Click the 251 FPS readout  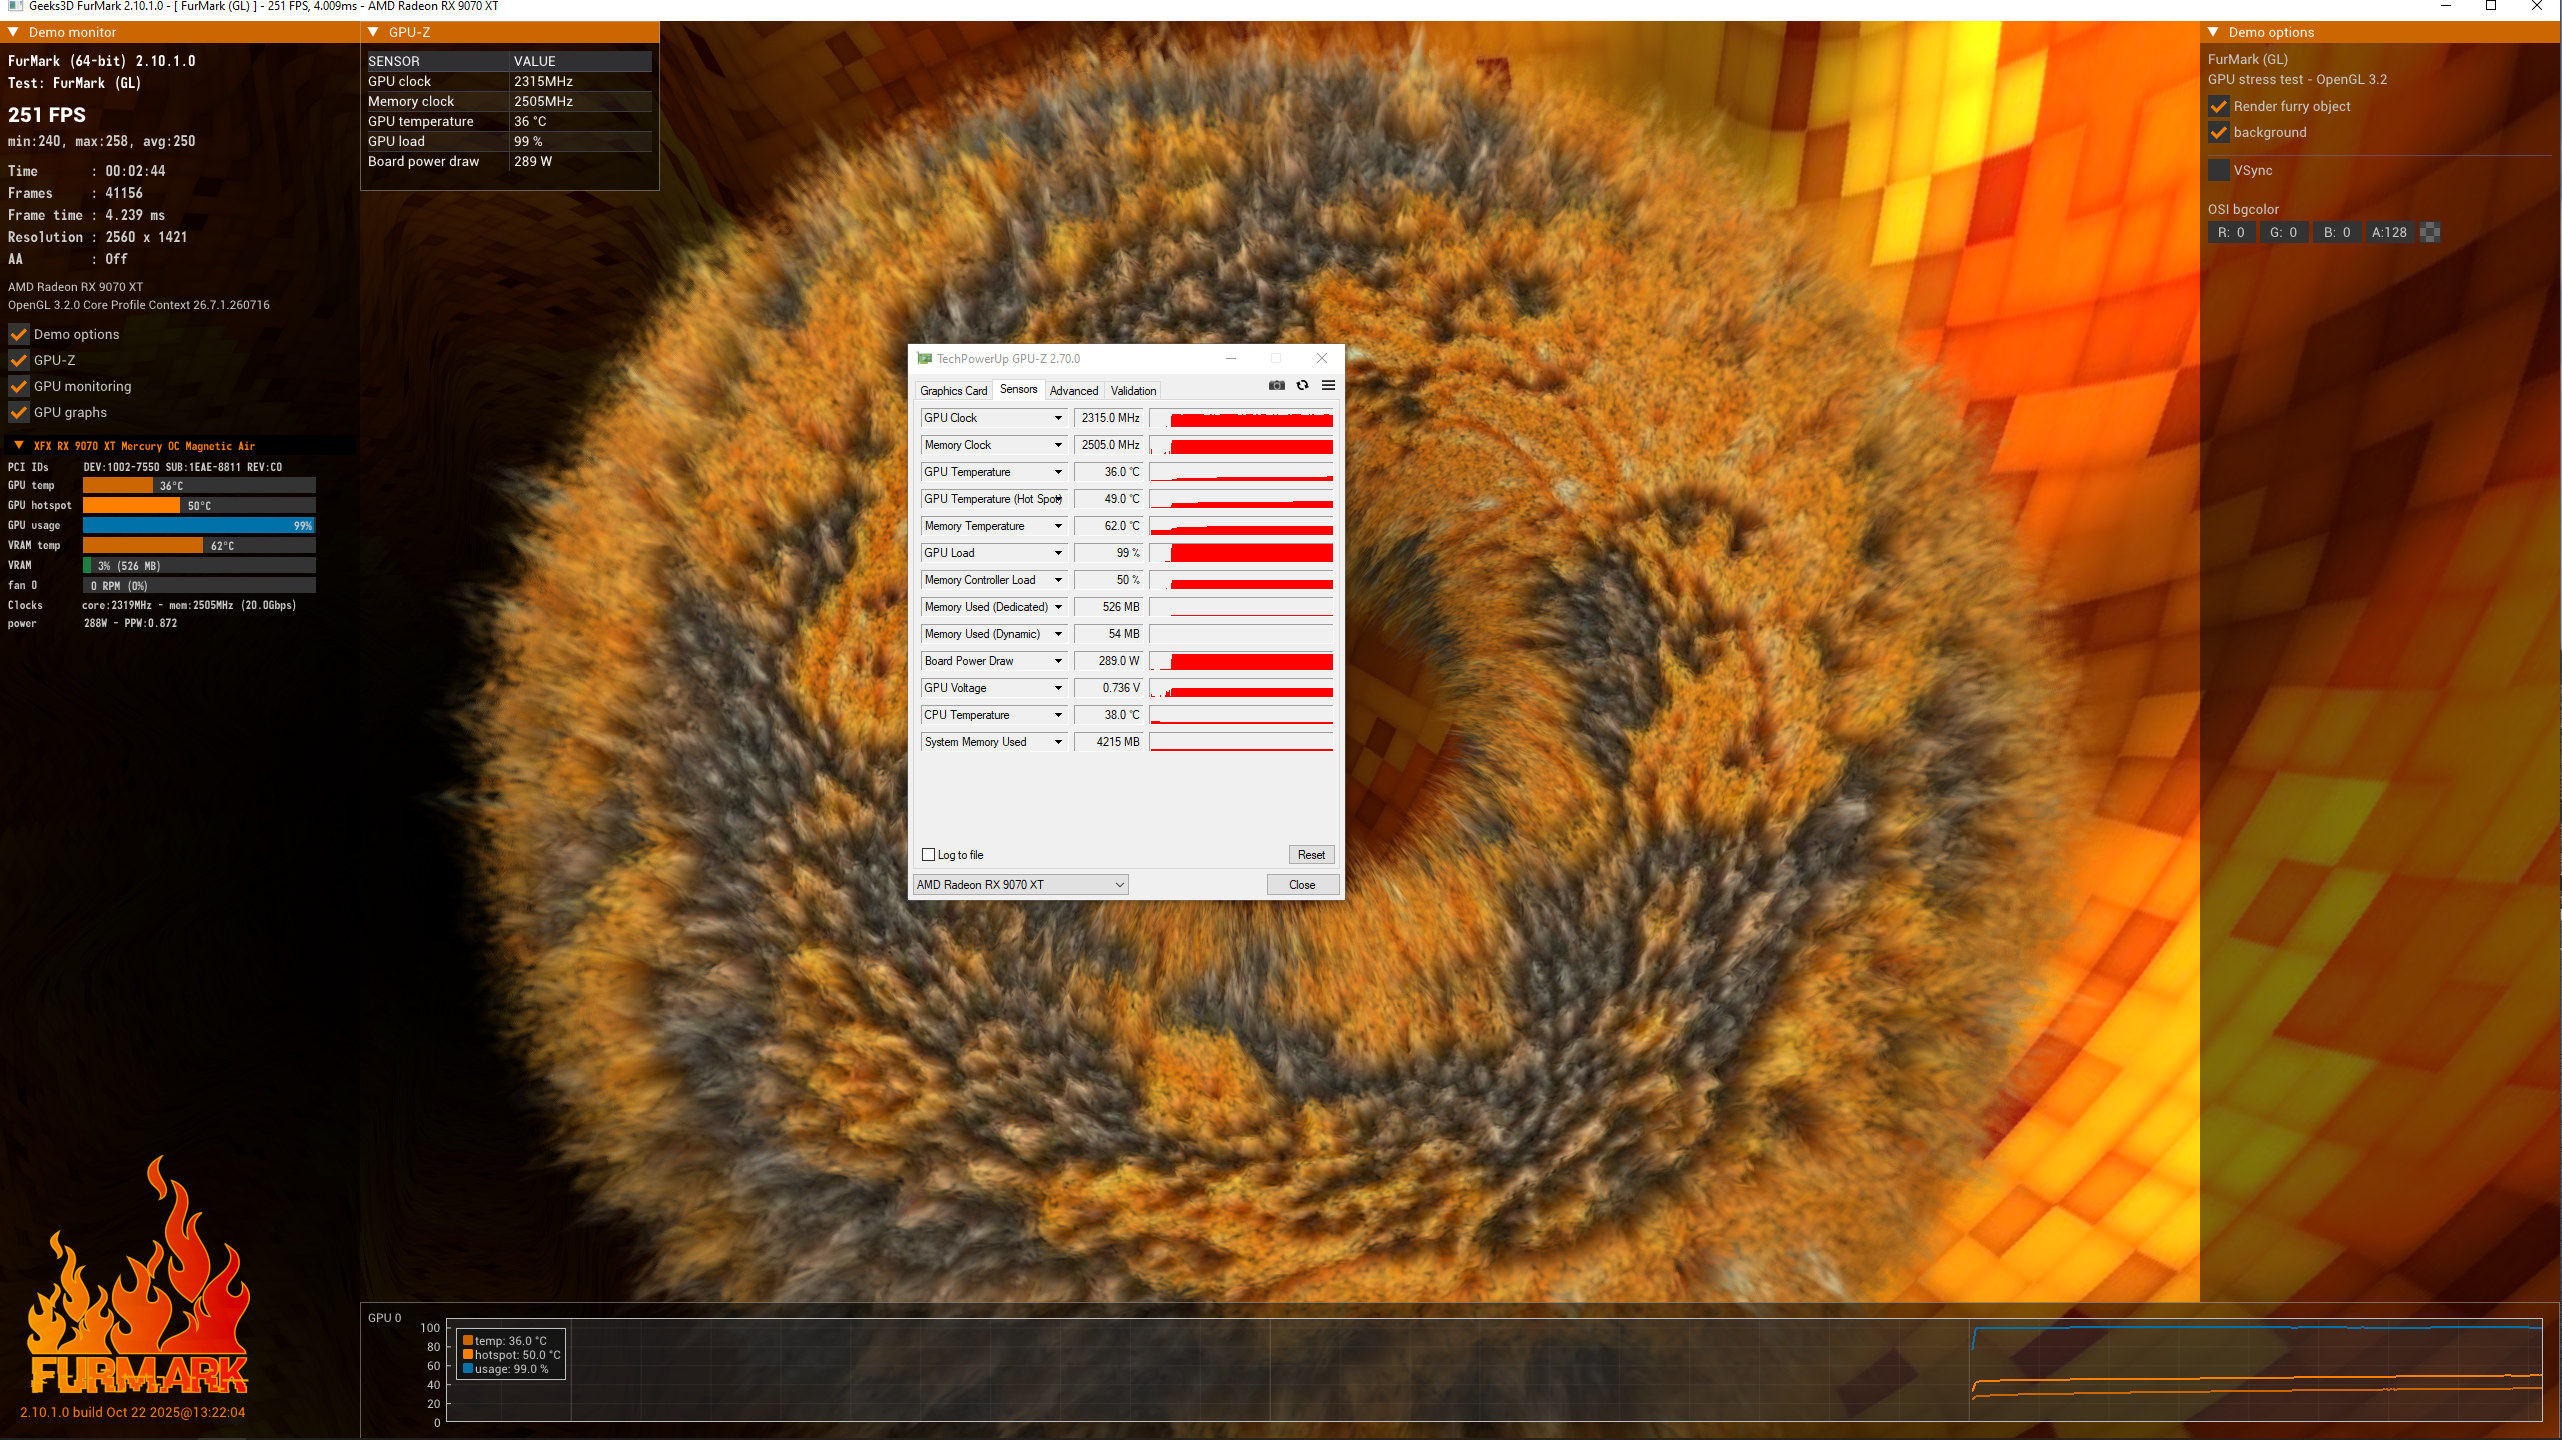pyautogui.click(x=47, y=115)
